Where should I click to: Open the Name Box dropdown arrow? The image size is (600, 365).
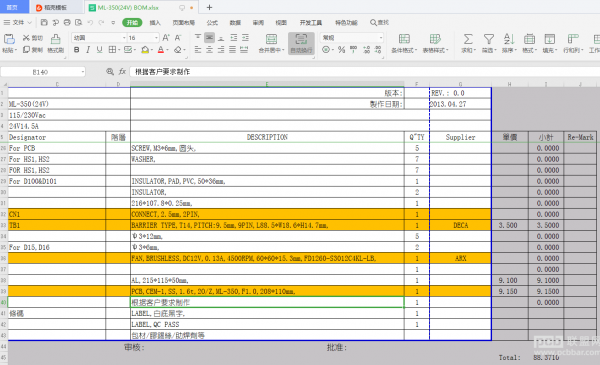pos(83,72)
